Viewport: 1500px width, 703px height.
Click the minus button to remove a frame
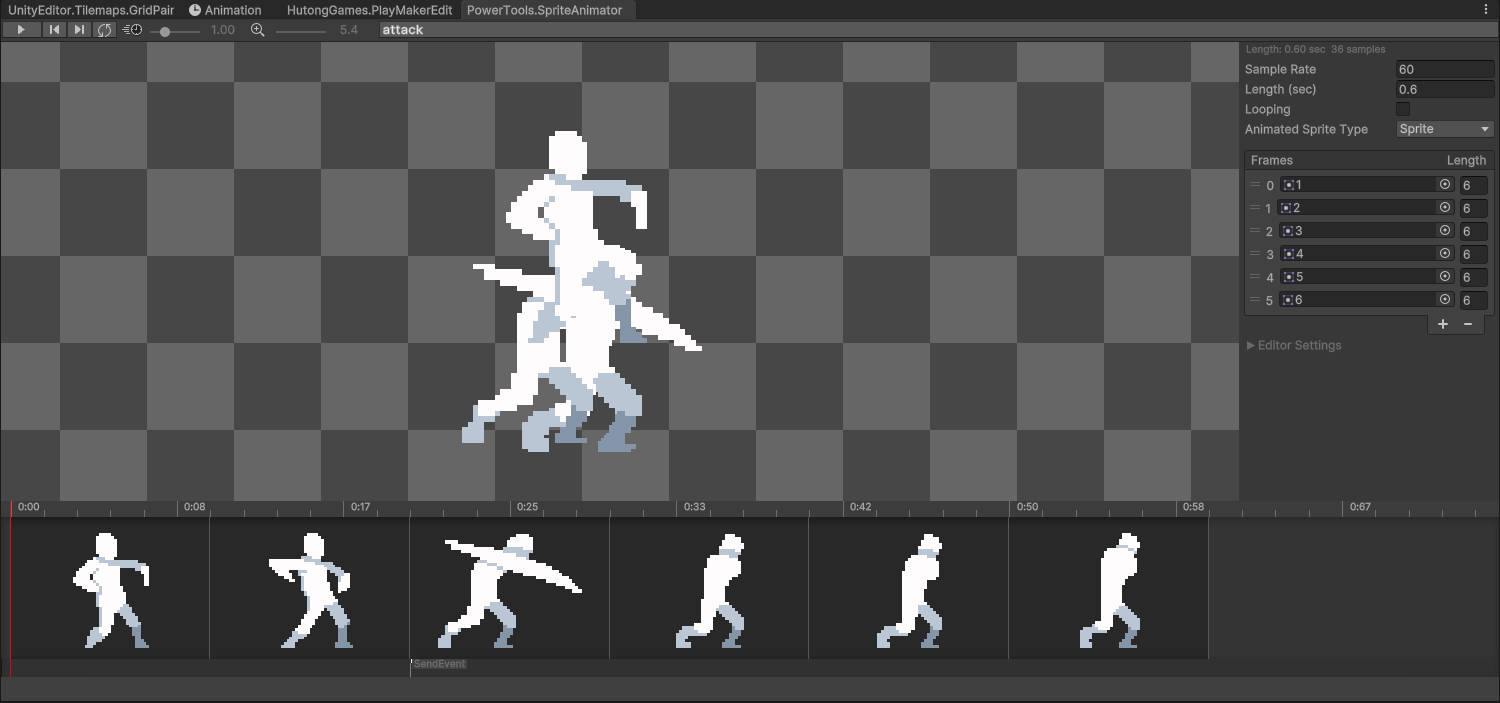1469,324
